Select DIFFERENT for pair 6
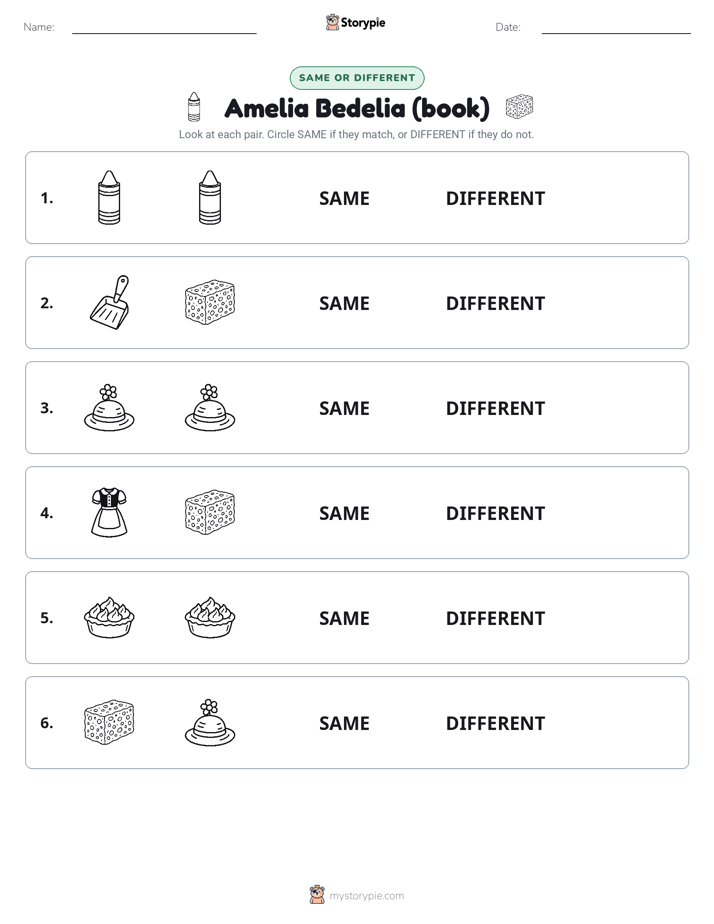 [x=495, y=723]
